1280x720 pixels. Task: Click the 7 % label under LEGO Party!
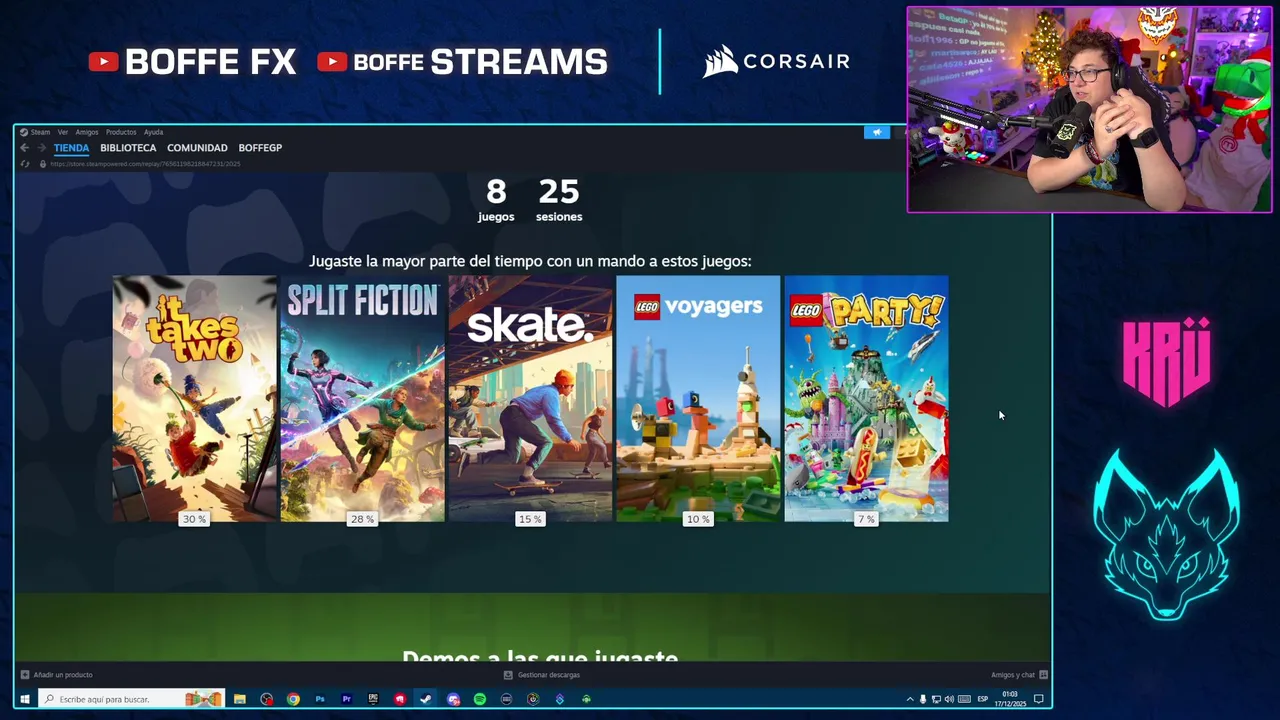point(866,519)
